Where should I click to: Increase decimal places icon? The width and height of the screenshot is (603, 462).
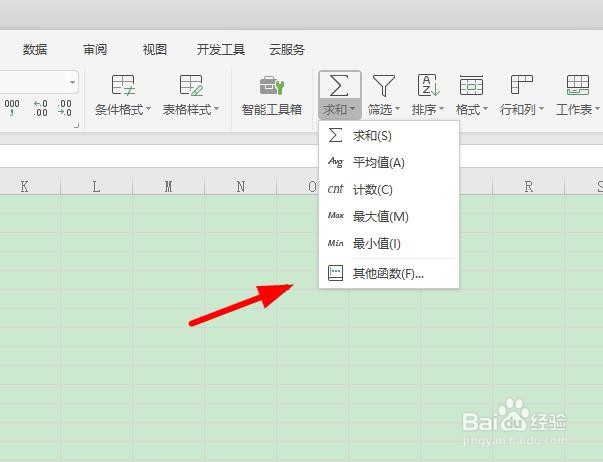tap(40, 108)
